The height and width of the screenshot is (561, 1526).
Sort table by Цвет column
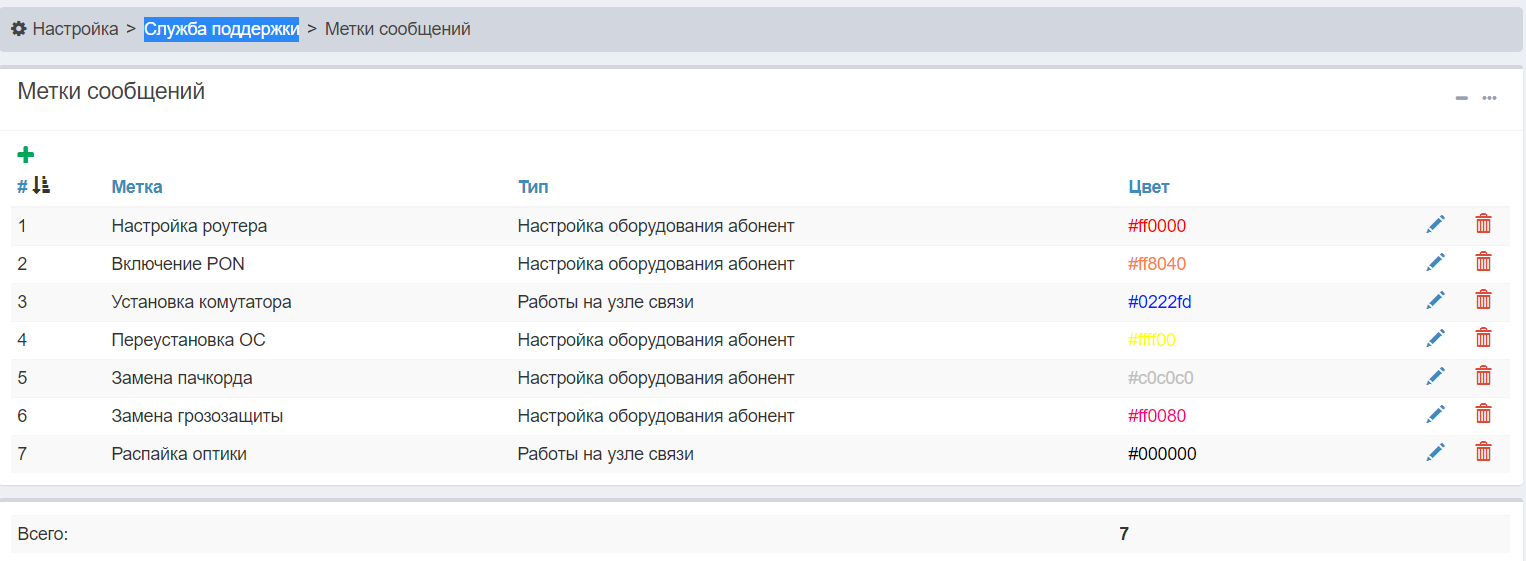click(x=1148, y=187)
